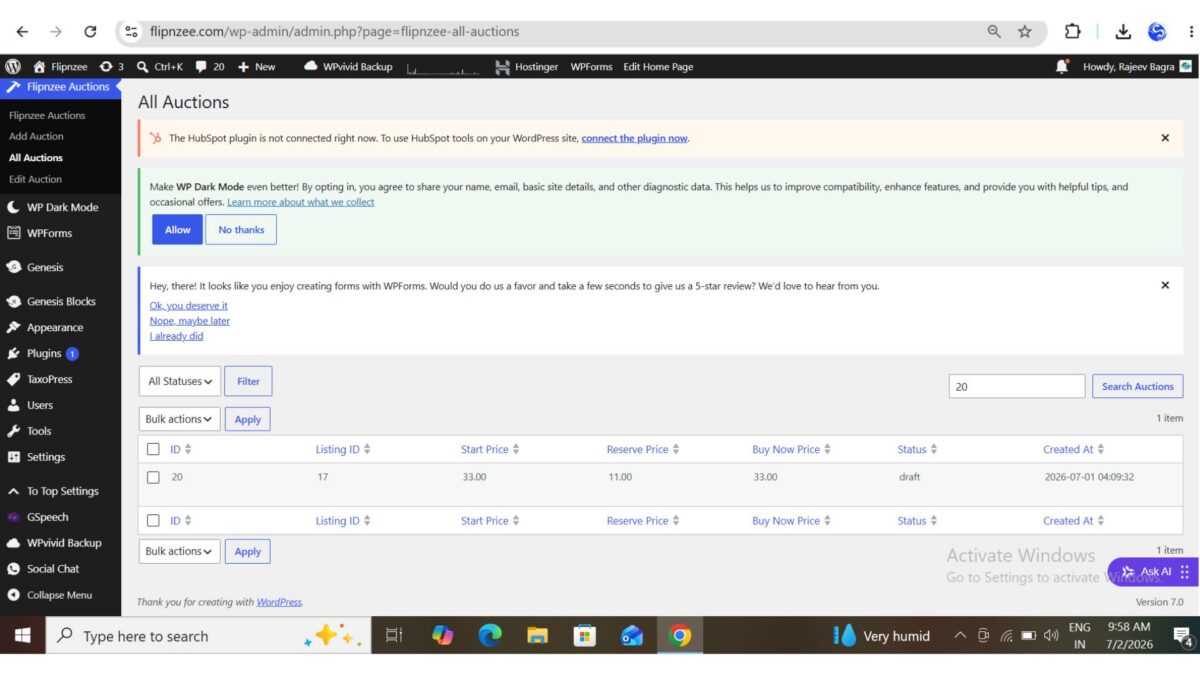Open Chrome downloads icon
The width and height of the screenshot is (1200, 675).
pos(1123,31)
